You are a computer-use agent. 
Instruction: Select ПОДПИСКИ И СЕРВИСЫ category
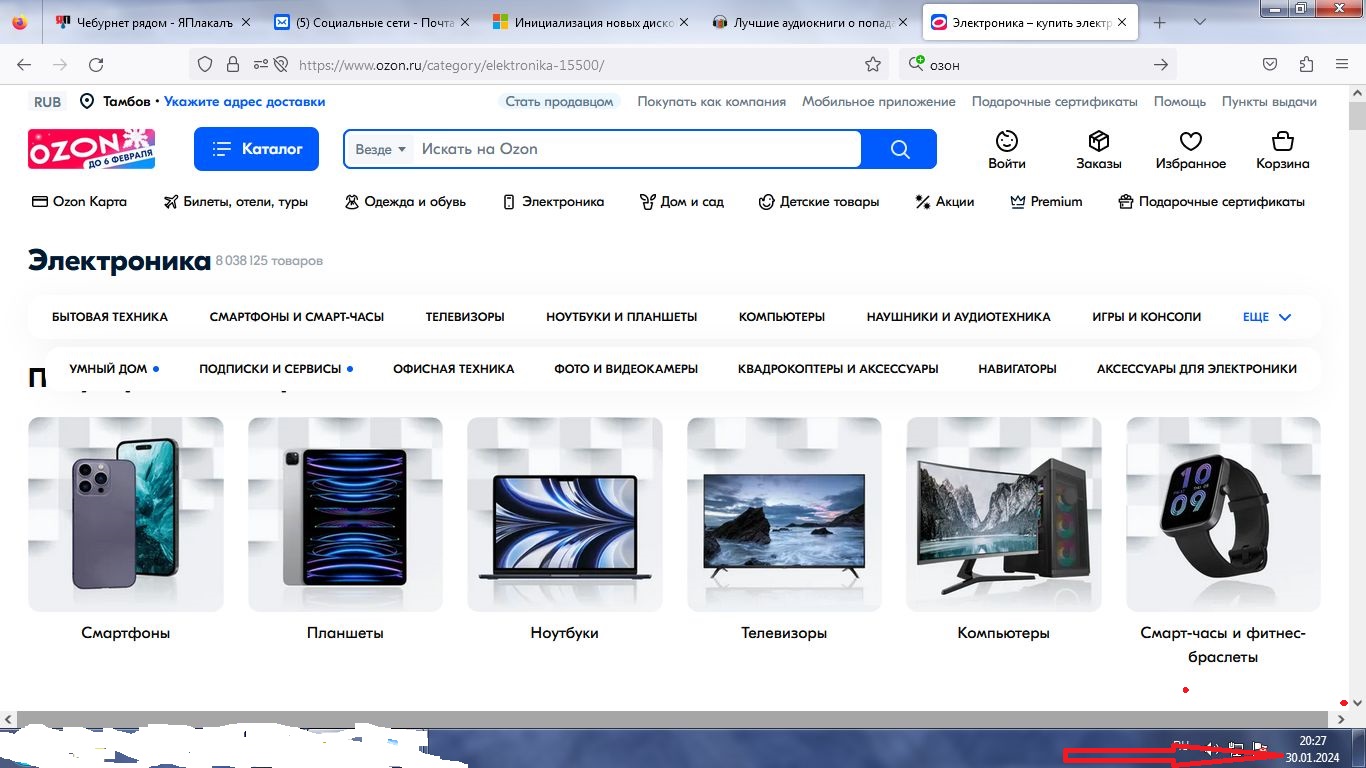(270, 369)
